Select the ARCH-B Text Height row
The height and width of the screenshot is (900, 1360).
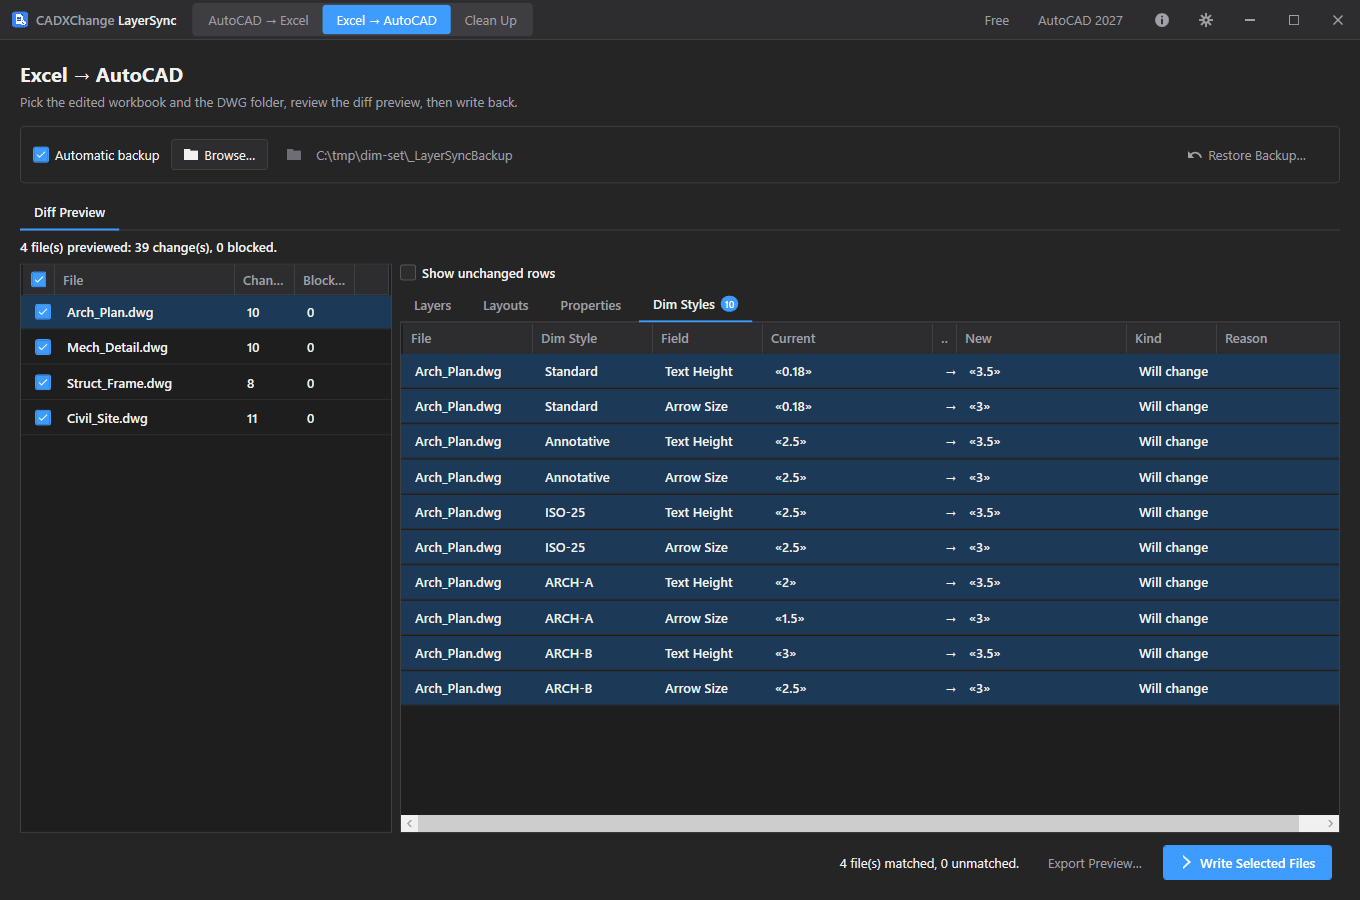click(x=870, y=653)
